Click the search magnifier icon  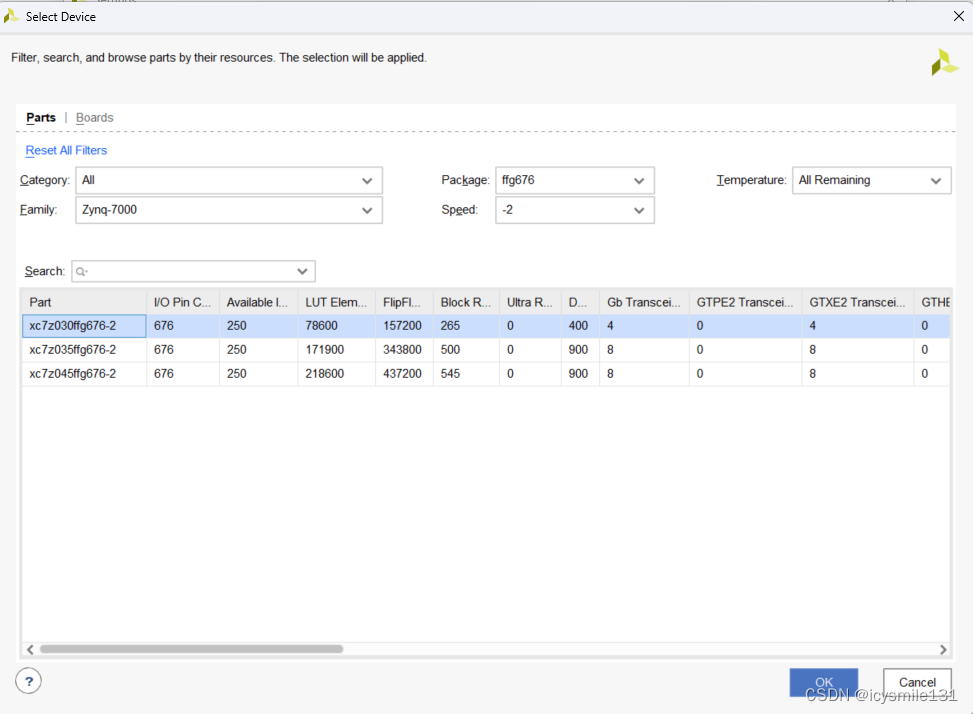coord(81,272)
